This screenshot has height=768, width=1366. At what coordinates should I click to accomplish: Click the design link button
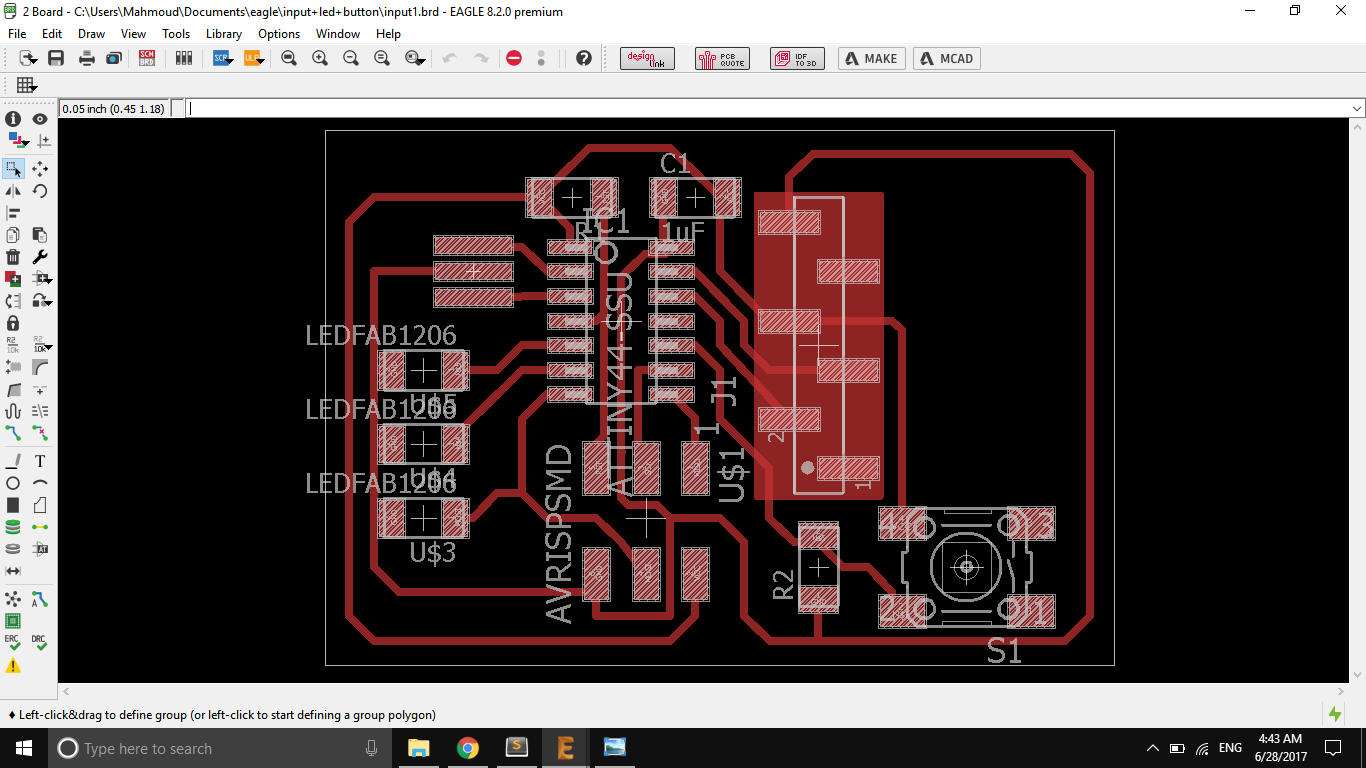click(647, 58)
